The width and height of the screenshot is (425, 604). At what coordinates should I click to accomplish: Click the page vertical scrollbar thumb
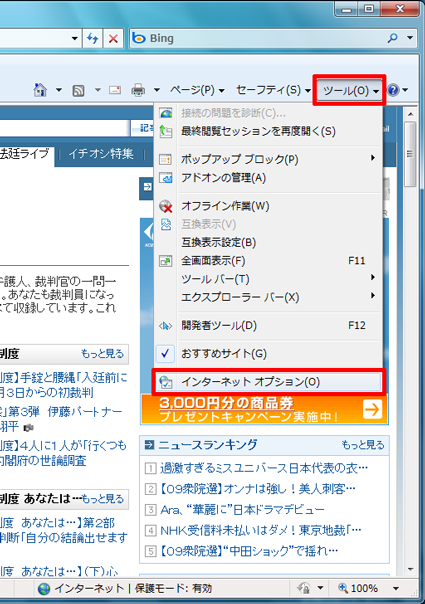pos(410,154)
